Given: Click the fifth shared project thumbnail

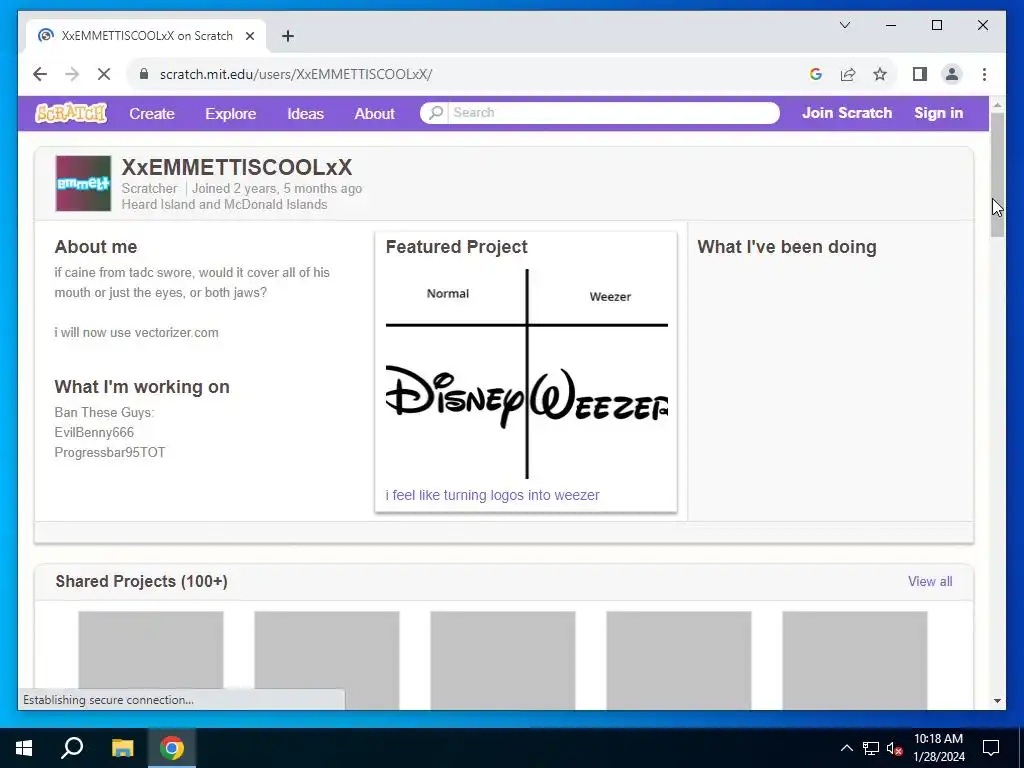Looking at the screenshot, I should coord(855,660).
